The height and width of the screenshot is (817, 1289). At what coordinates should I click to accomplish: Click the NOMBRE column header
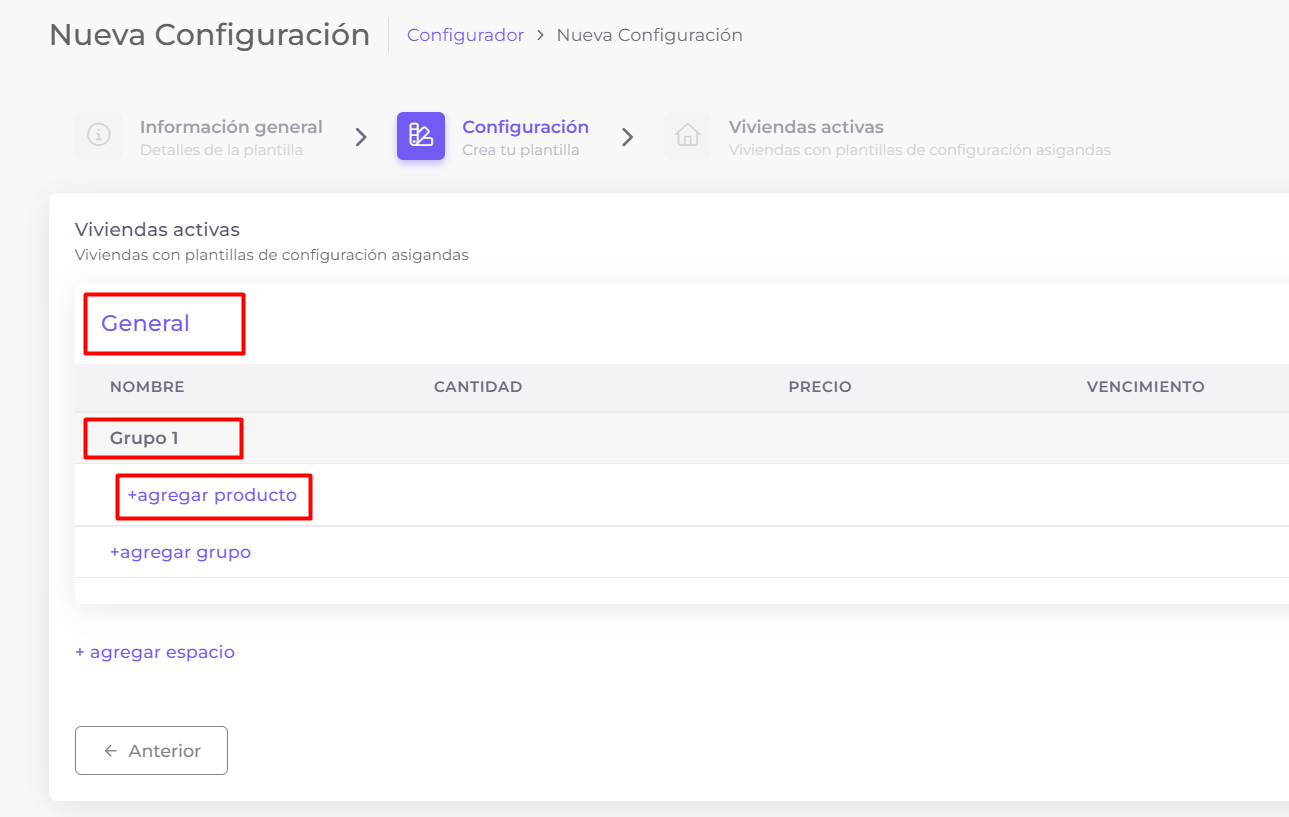point(147,387)
